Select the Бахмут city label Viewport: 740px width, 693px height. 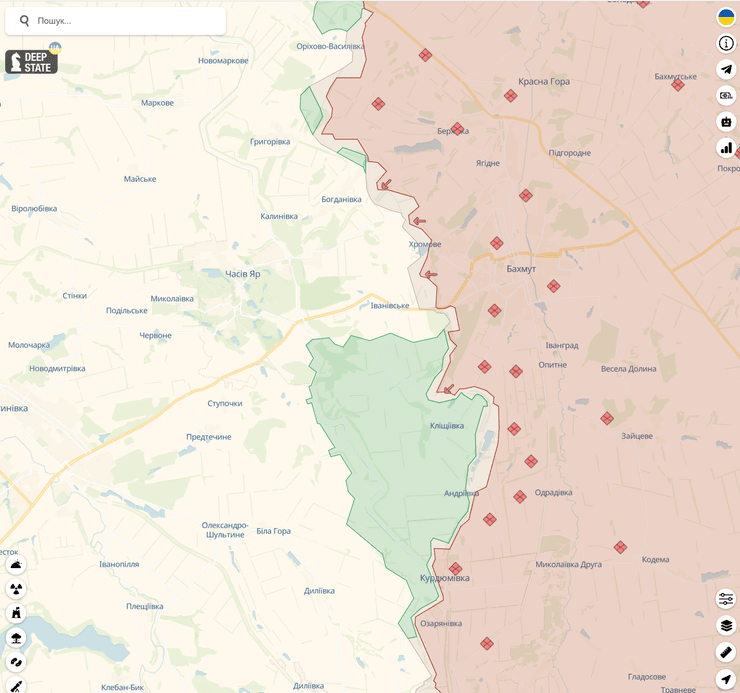[521, 269]
